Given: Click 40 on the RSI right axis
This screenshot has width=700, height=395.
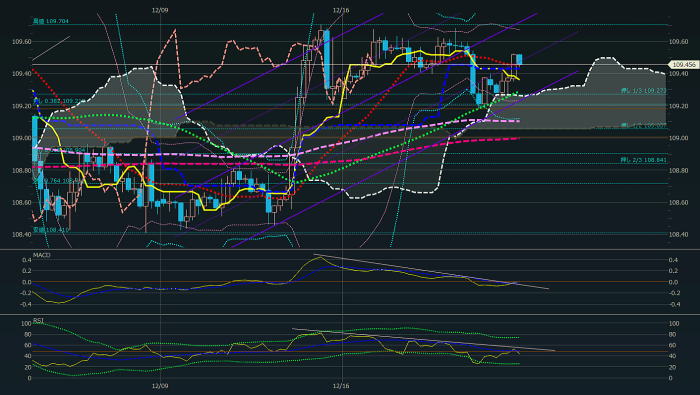Looking at the screenshot, I should click(673, 356).
